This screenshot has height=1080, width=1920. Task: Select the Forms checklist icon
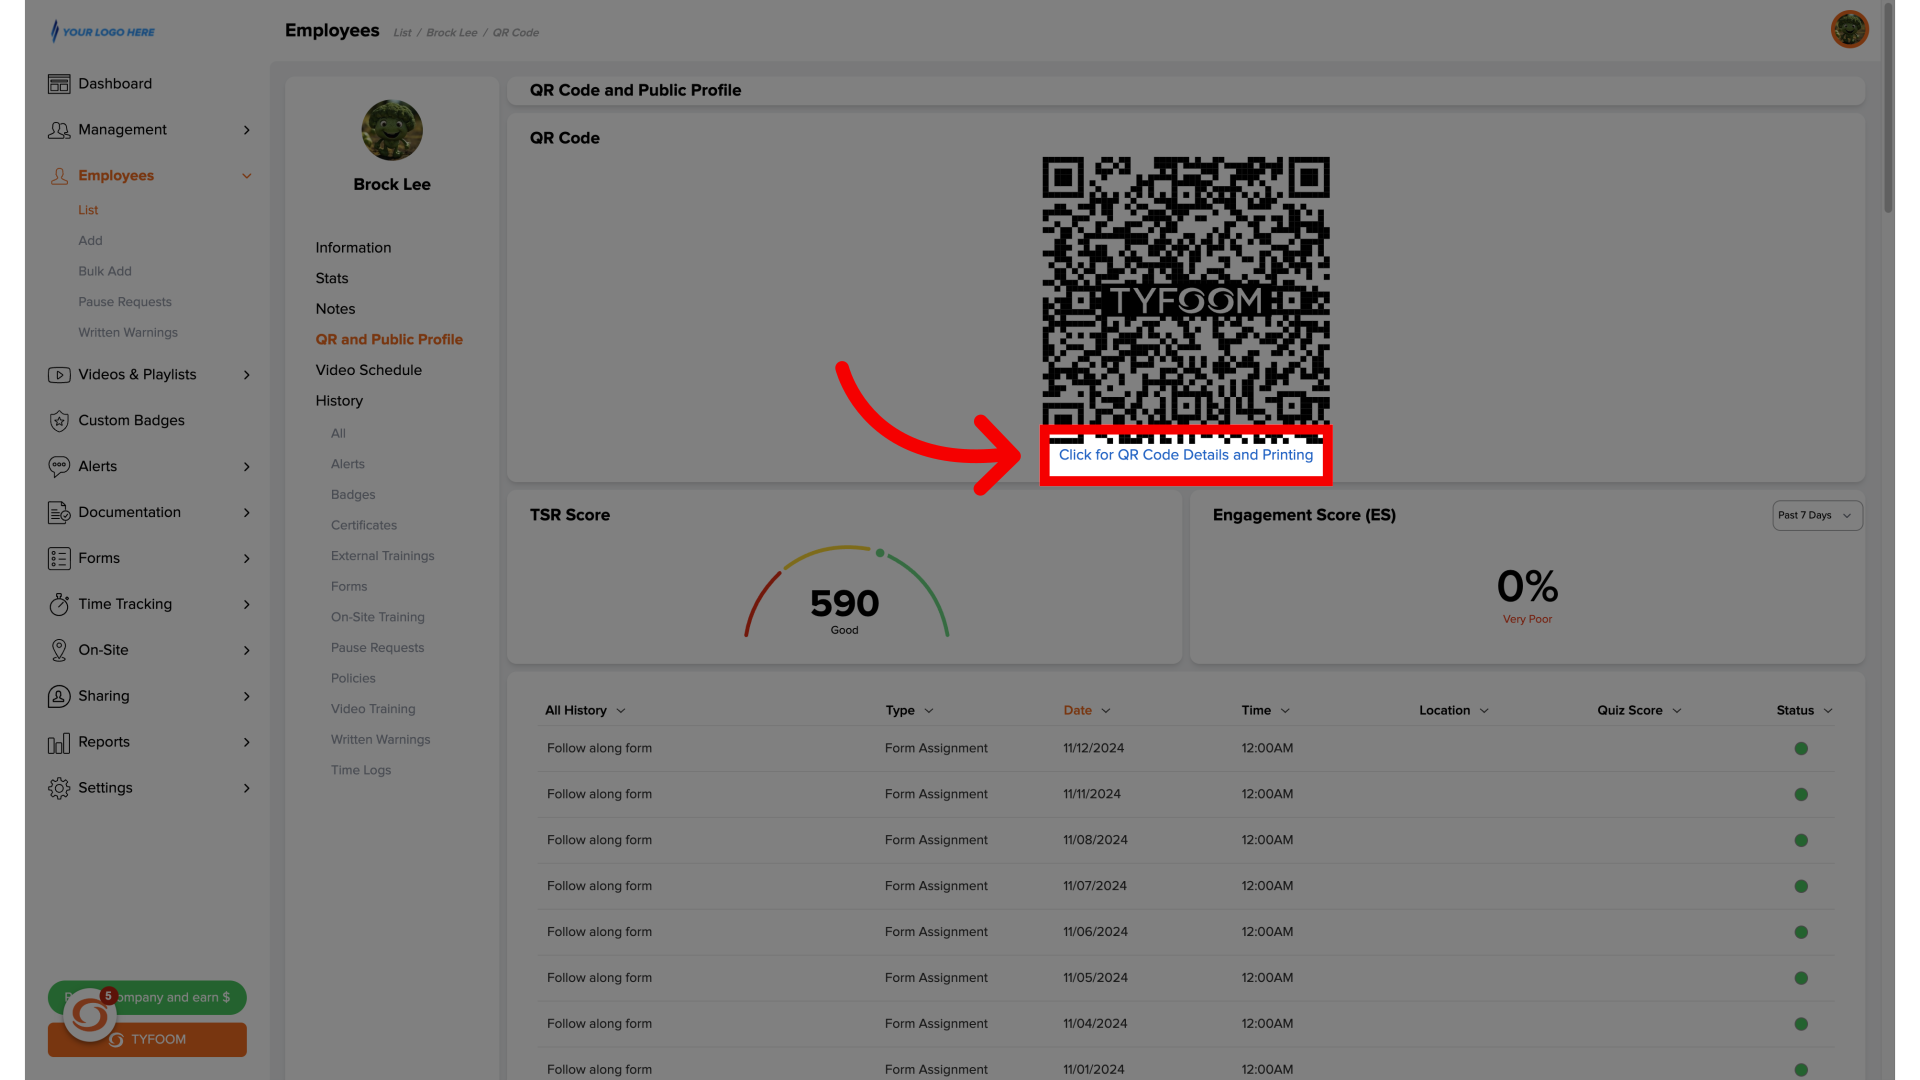pyautogui.click(x=59, y=558)
